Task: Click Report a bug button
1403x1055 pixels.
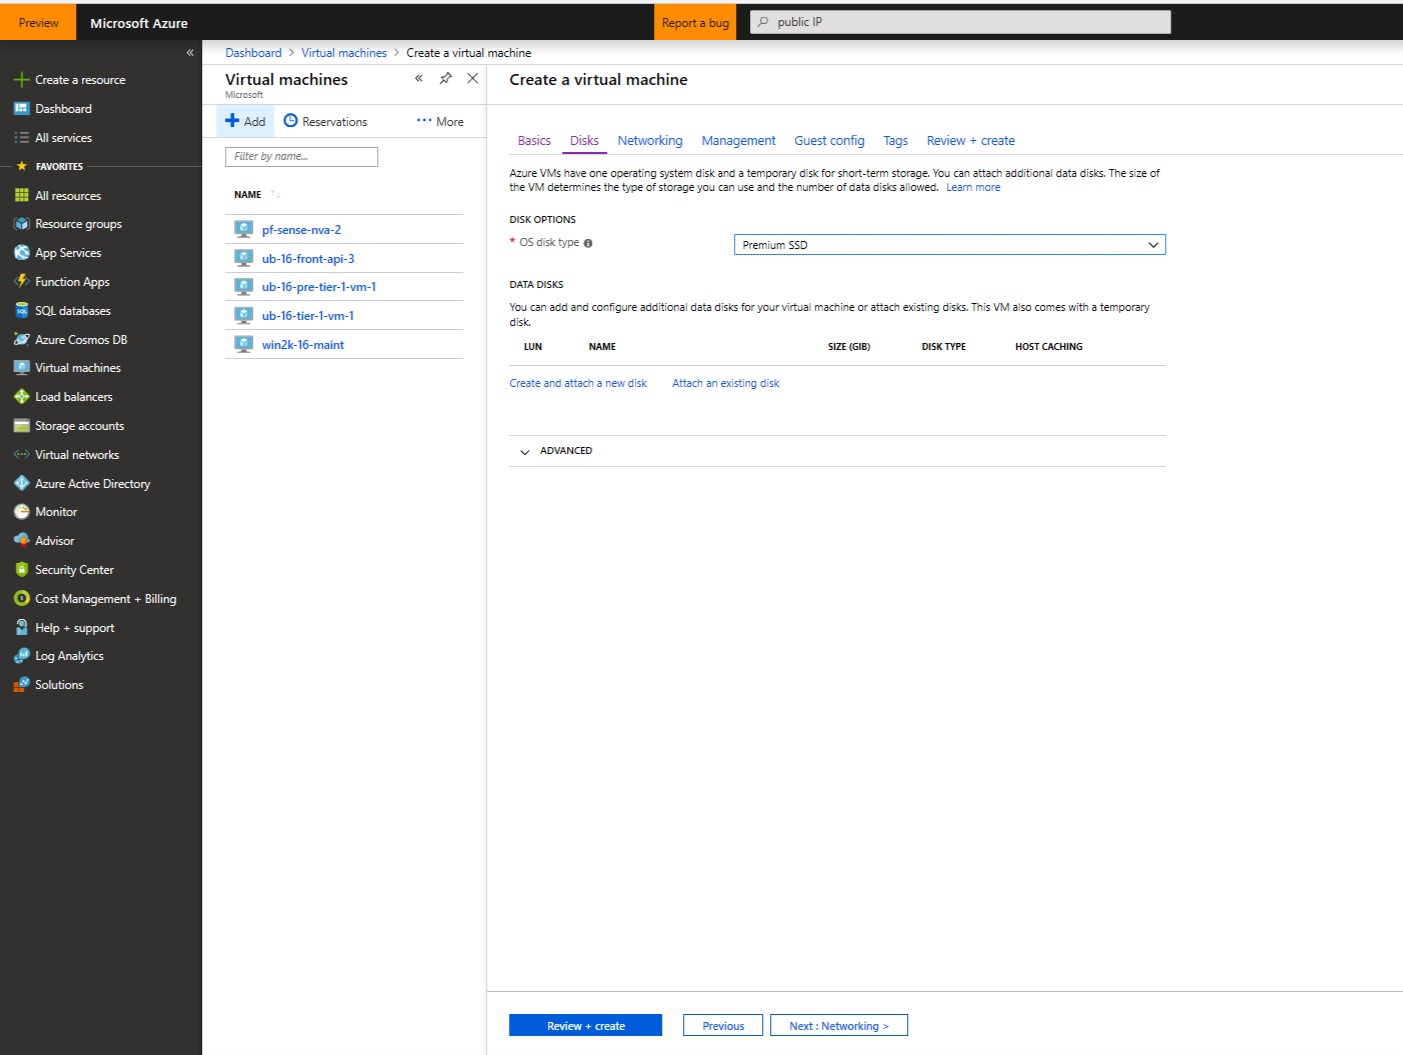Action: coord(695,23)
